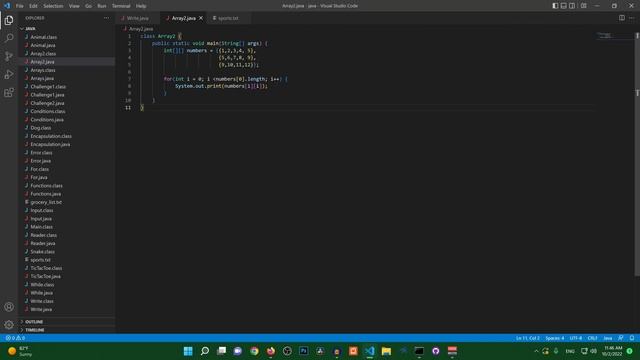Click the VS Code logo in title bar

click(x=7, y=6)
